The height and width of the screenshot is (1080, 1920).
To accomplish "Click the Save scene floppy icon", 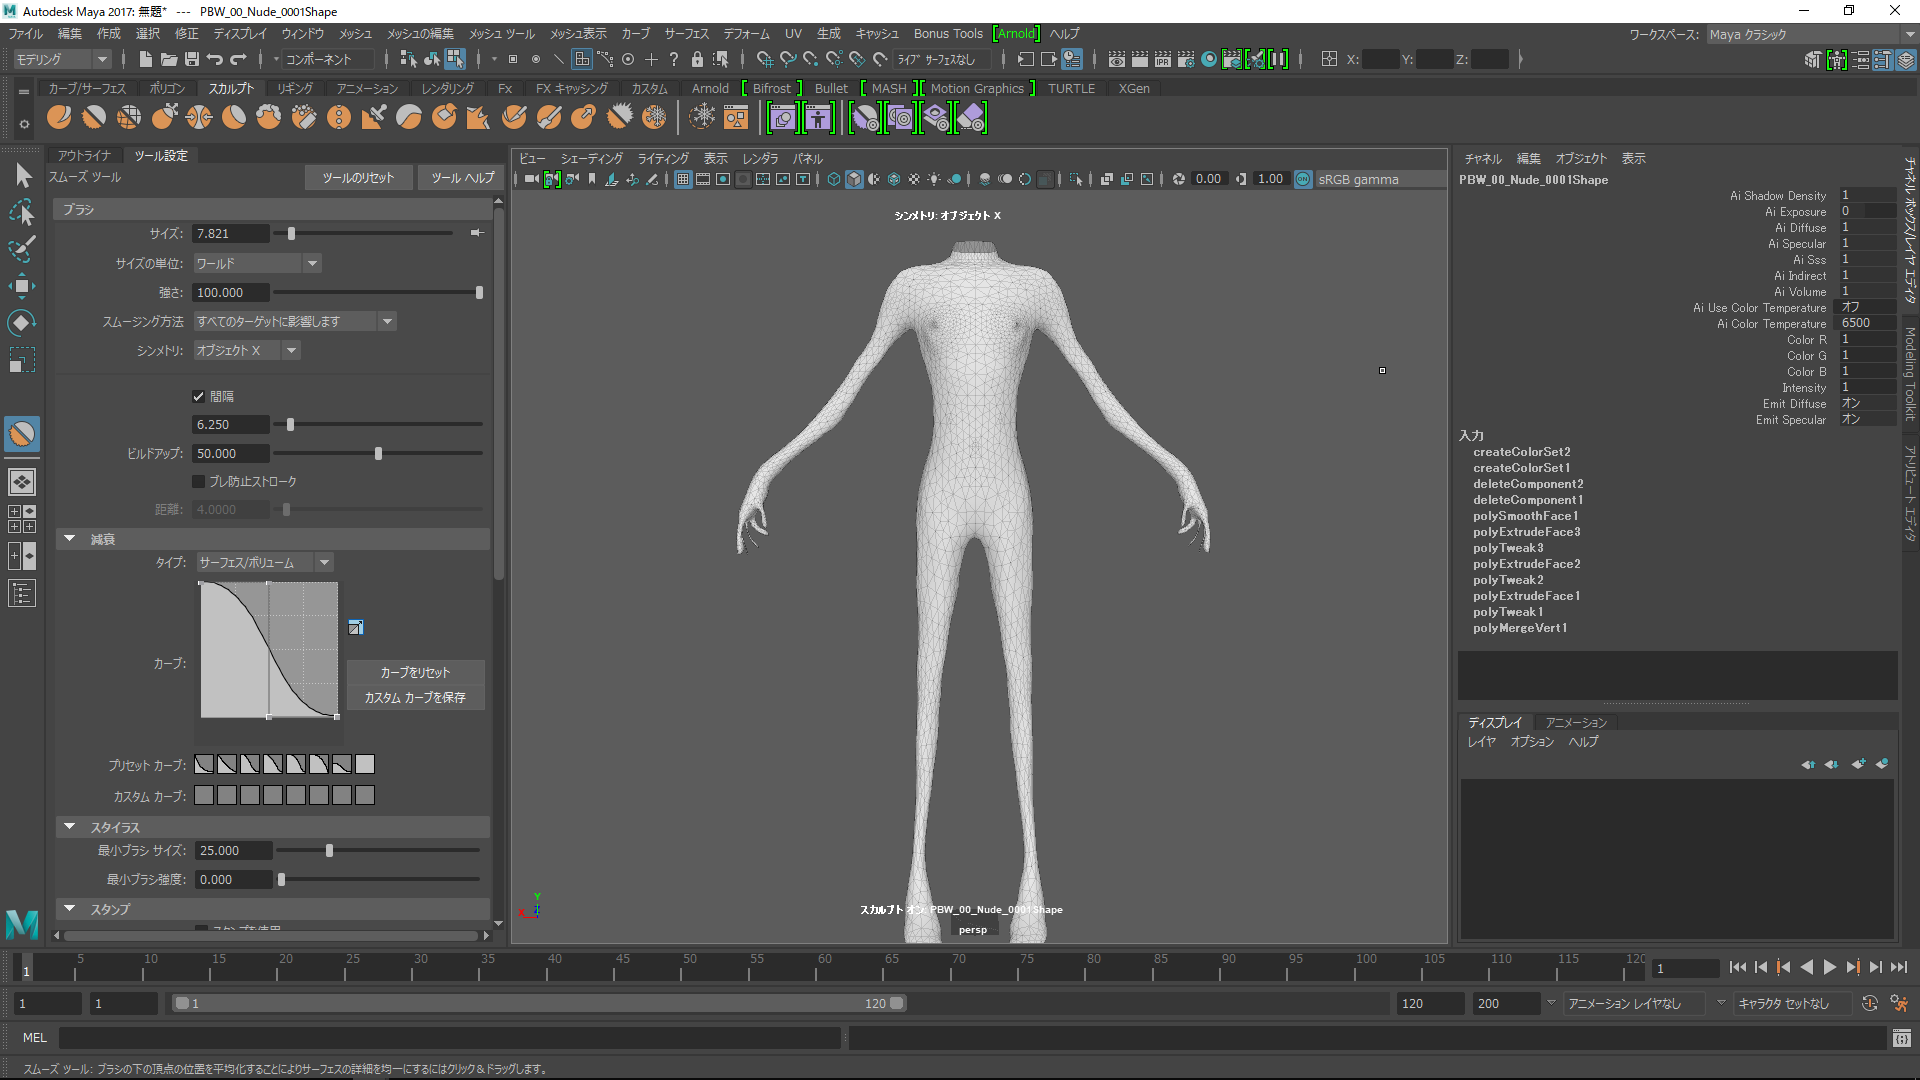I will 191,59.
